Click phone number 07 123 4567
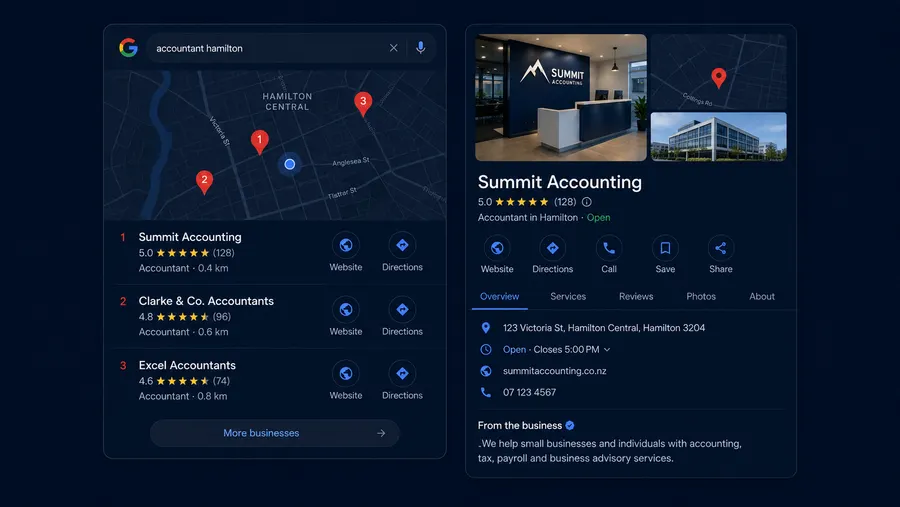 click(x=529, y=392)
